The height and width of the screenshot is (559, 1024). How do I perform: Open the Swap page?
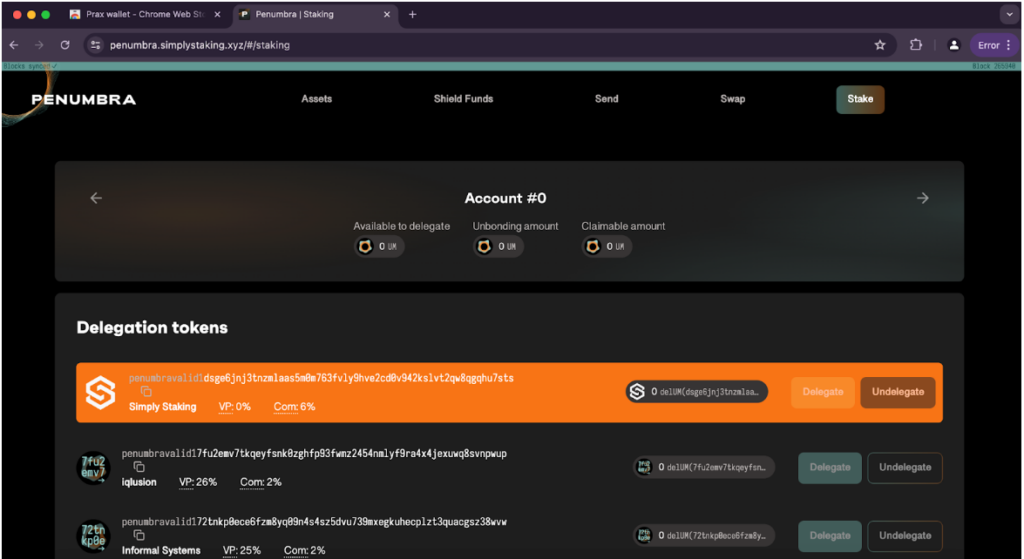(x=732, y=99)
